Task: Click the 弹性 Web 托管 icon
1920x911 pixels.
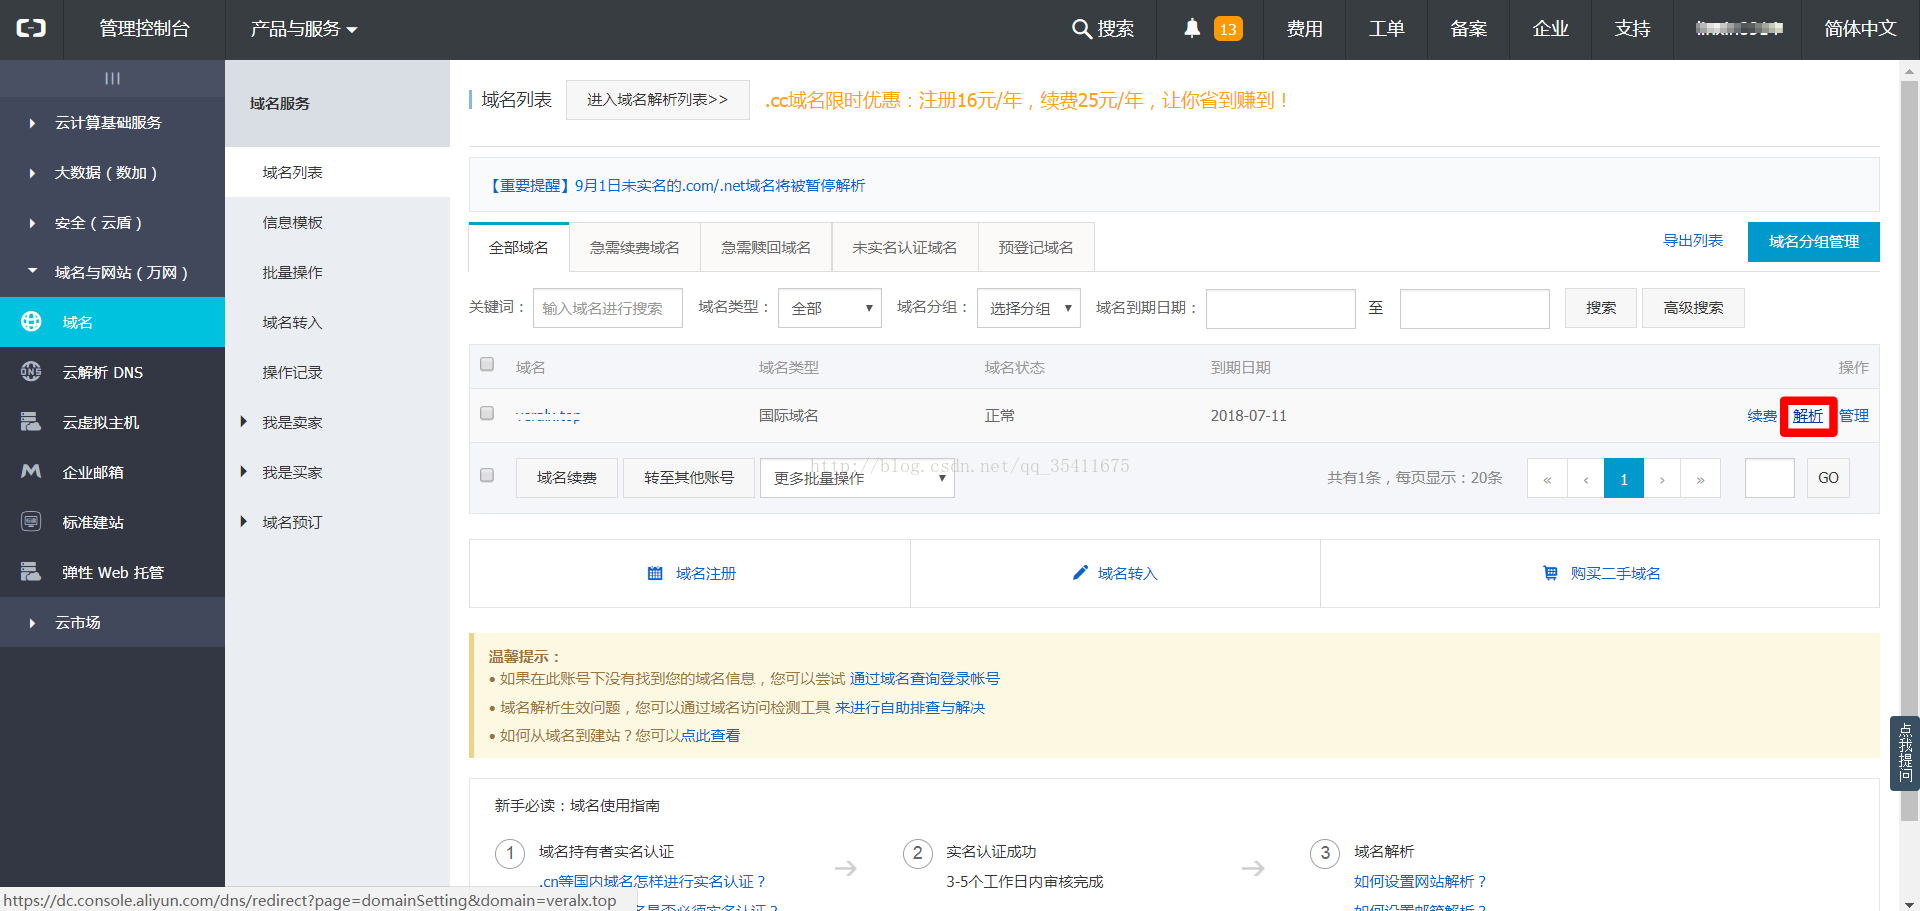Action: point(31,571)
